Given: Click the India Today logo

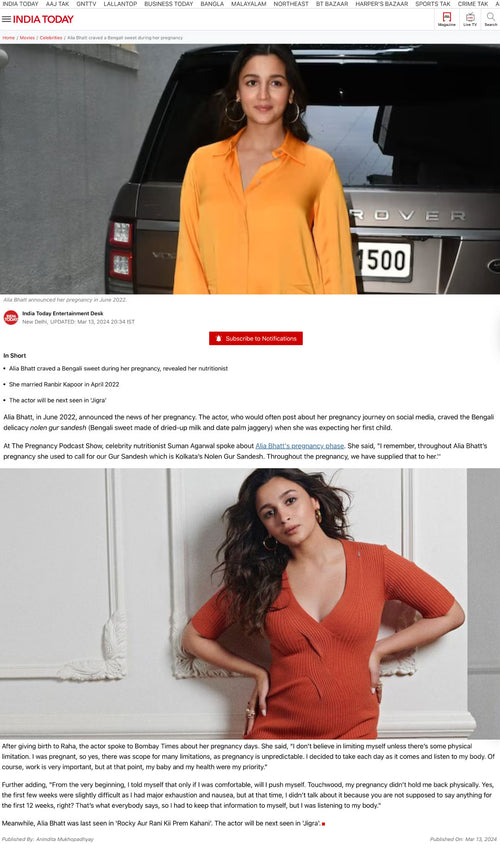Looking at the screenshot, I should [x=43, y=19].
